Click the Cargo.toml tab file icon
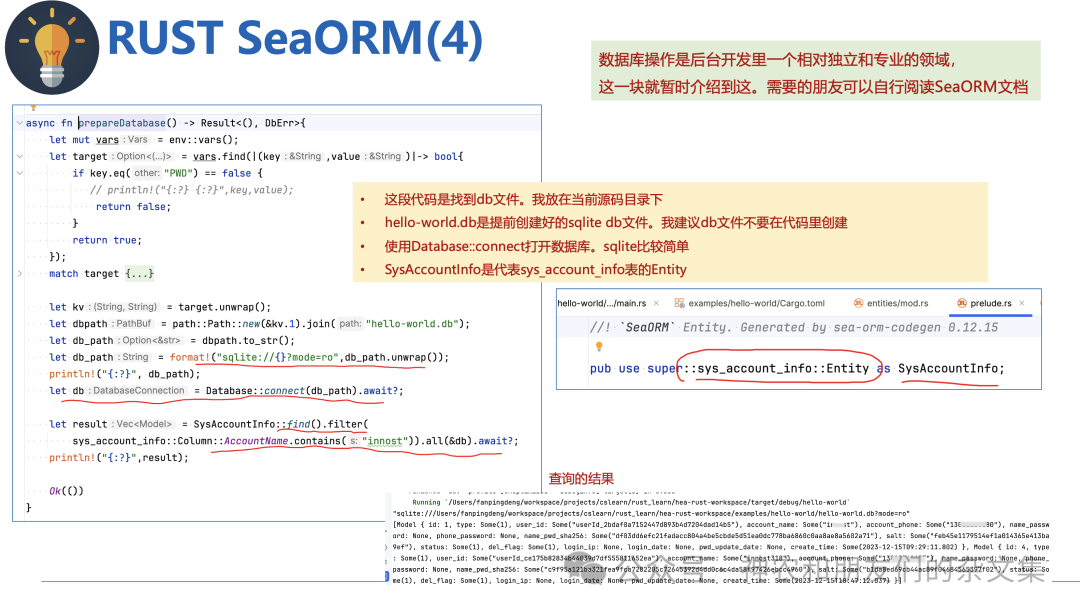The width and height of the screenshot is (1080, 613). tap(679, 303)
